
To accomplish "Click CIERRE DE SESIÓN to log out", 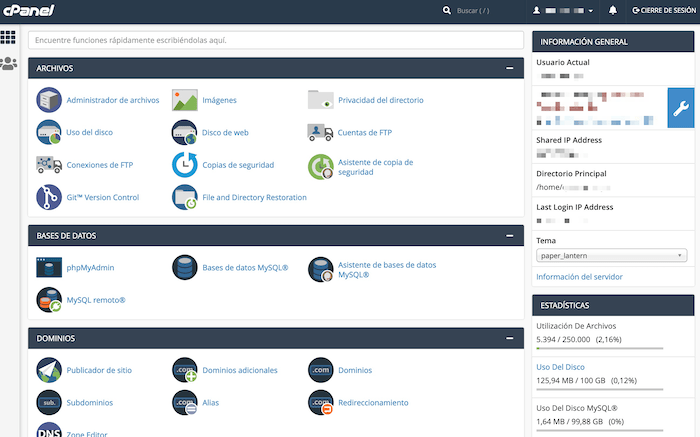I will tap(664, 10).
